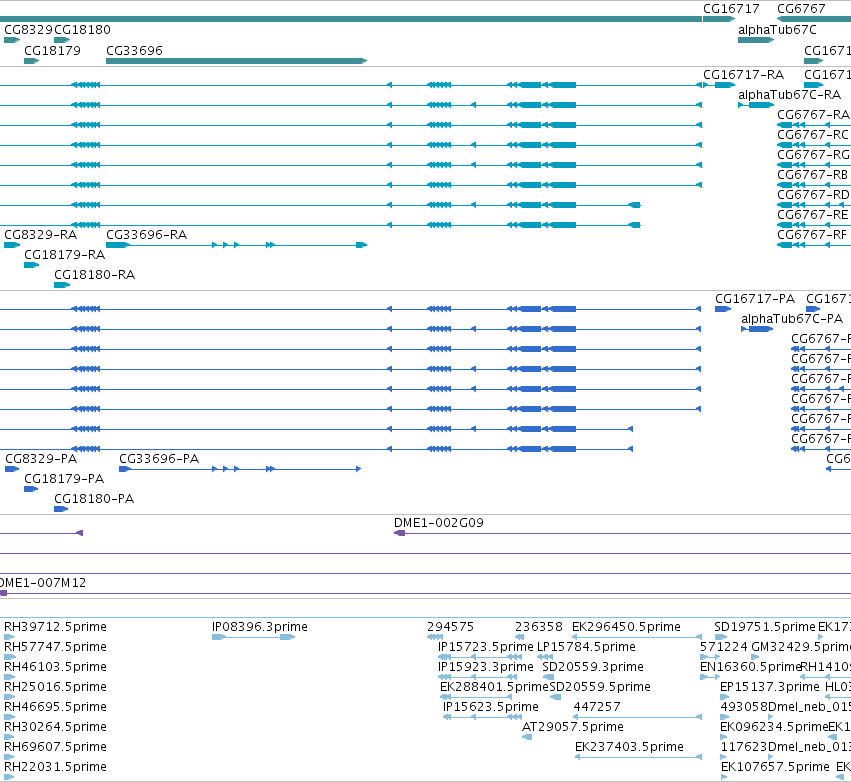This screenshot has width=851, height=782.
Task: Click the IP15723.5prime EST label
Action: tap(486, 647)
